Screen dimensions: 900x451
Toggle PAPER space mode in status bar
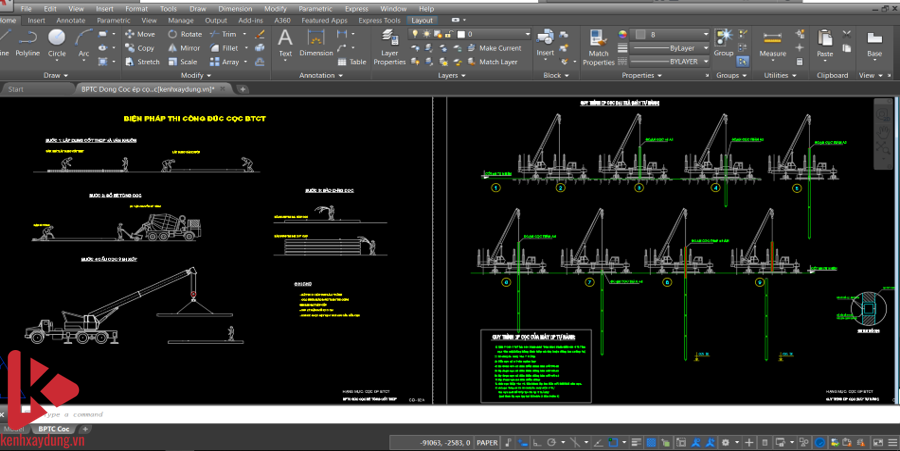[487, 441]
